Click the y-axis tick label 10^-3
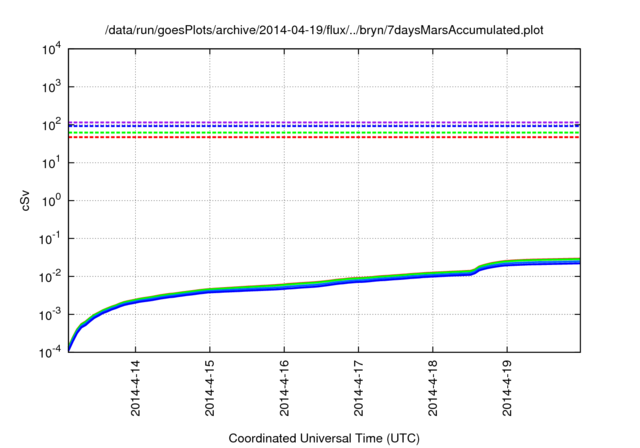Image resolution: width=640 pixels, height=448 pixels. pos(50,315)
